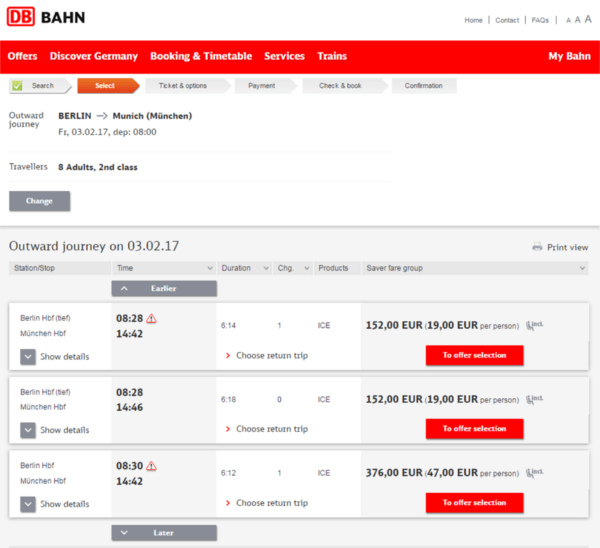Click the Products column header
Viewport: 600px width, 548px height.
tap(337, 268)
